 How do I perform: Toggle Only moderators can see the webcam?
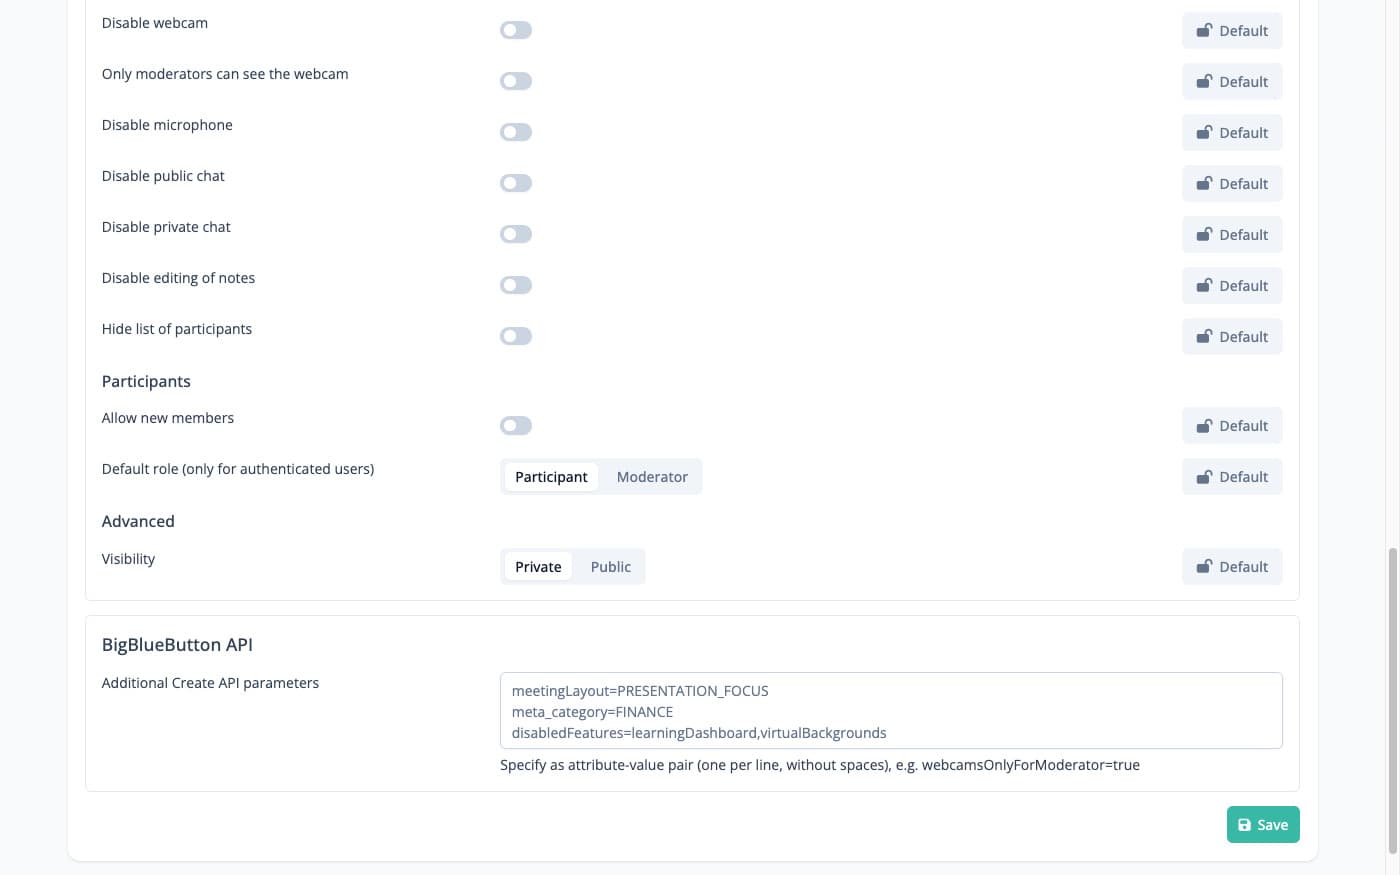516,82
